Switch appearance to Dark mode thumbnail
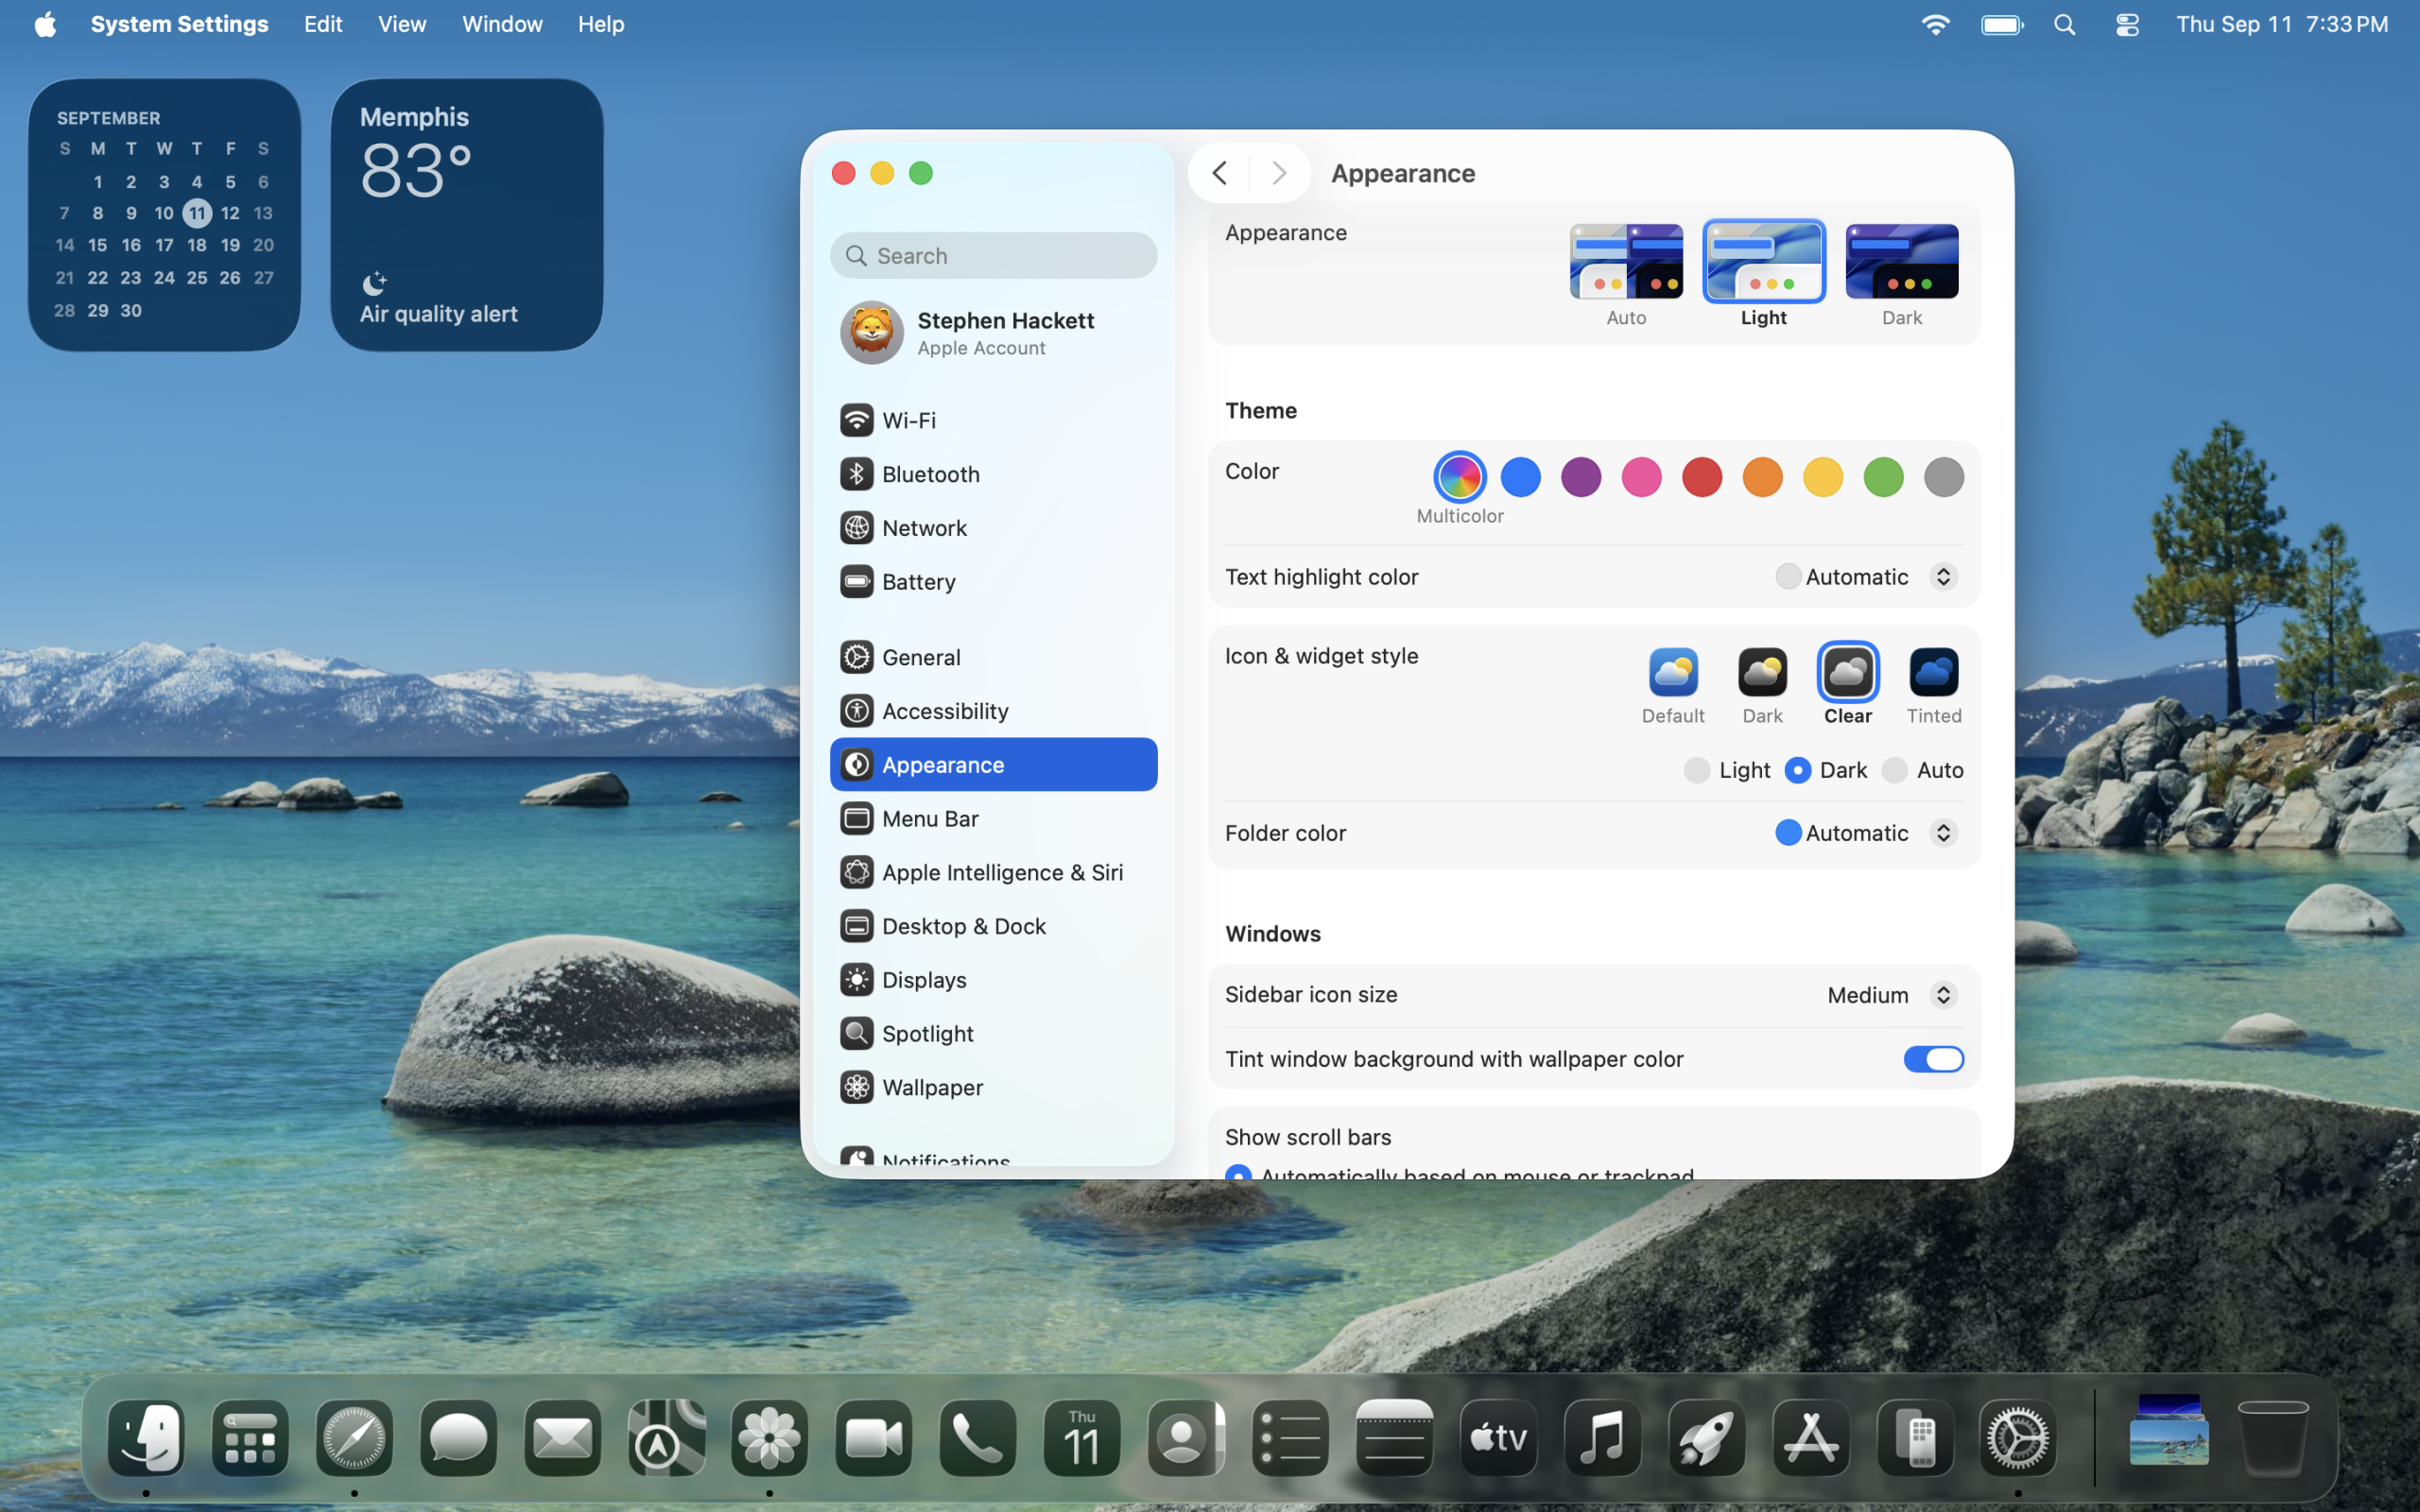2420x1512 pixels. 1901,262
